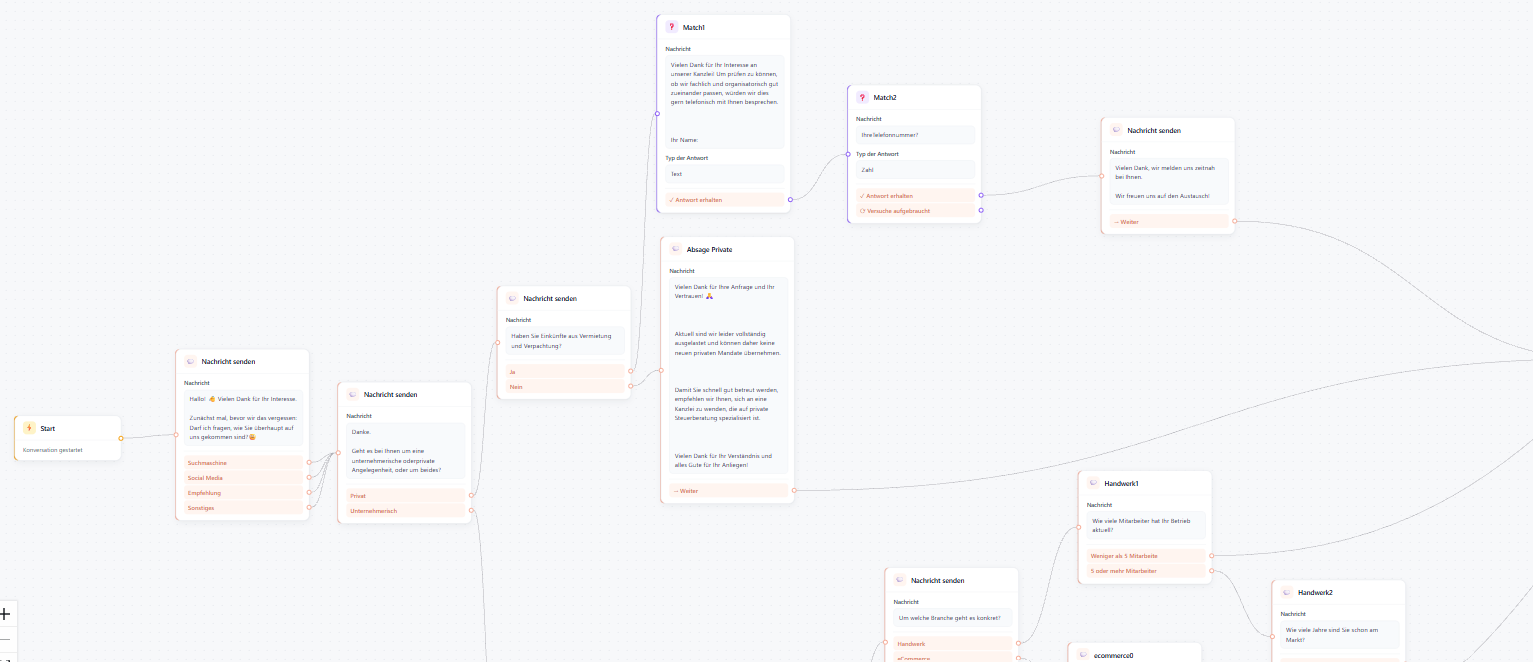
Task: Select '5 oder mehr Mitarbeiter' option
Action: (1146, 571)
